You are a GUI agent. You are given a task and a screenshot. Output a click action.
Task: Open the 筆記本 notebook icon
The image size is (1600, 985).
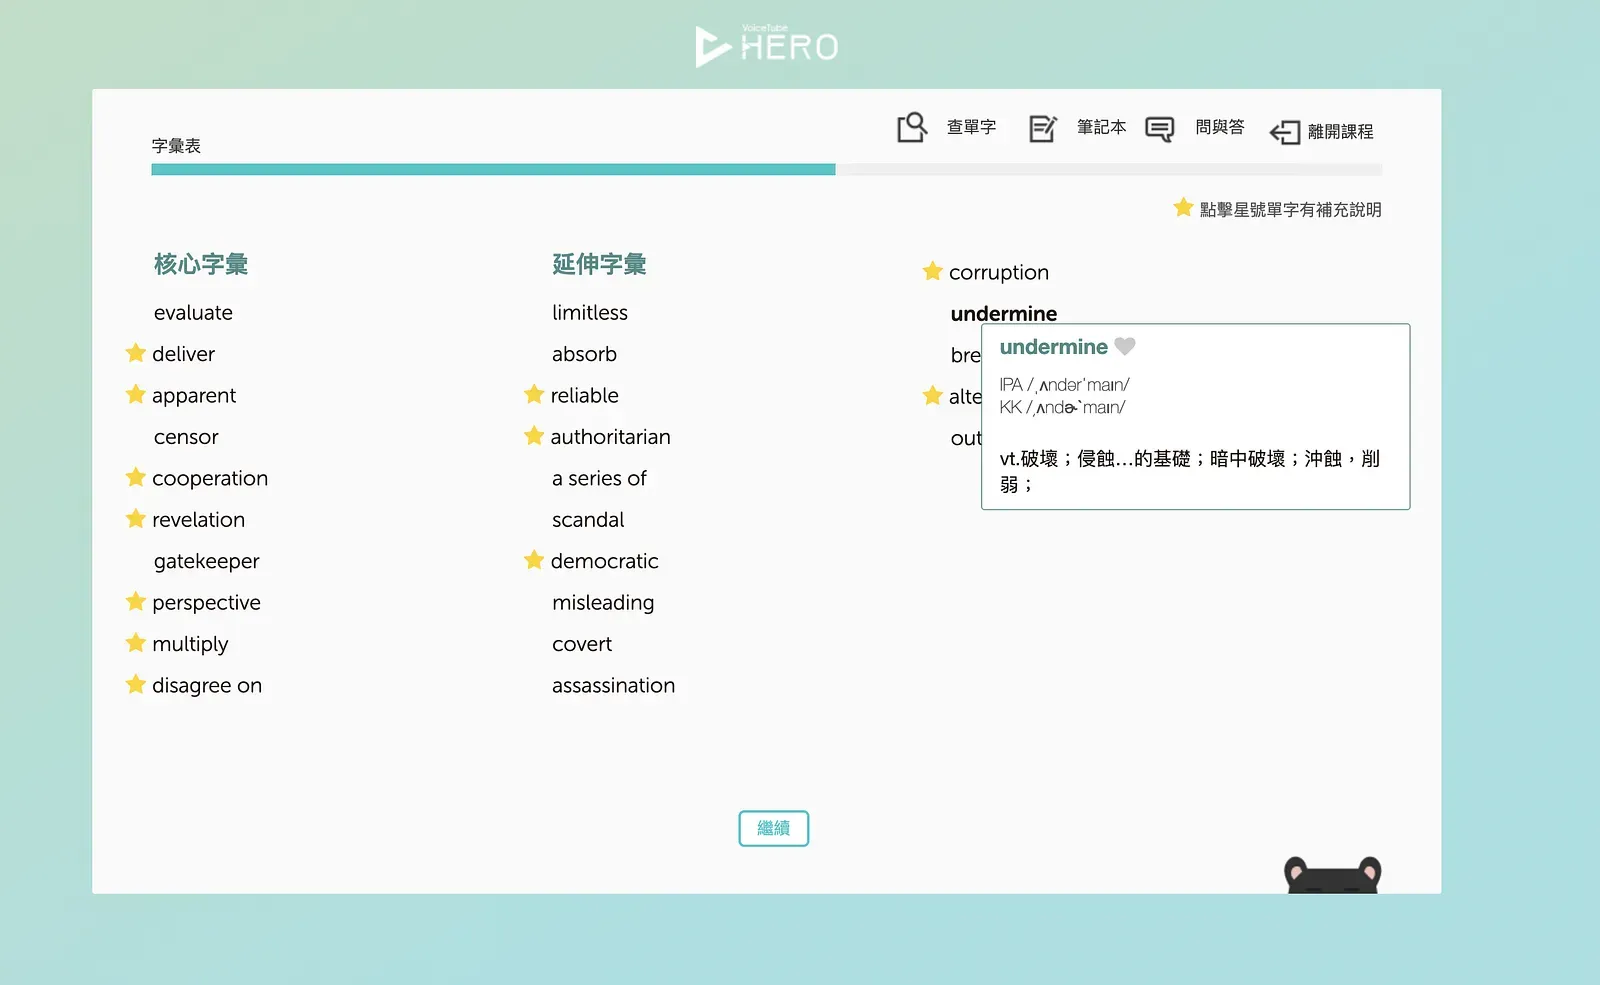(x=1043, y=128)
